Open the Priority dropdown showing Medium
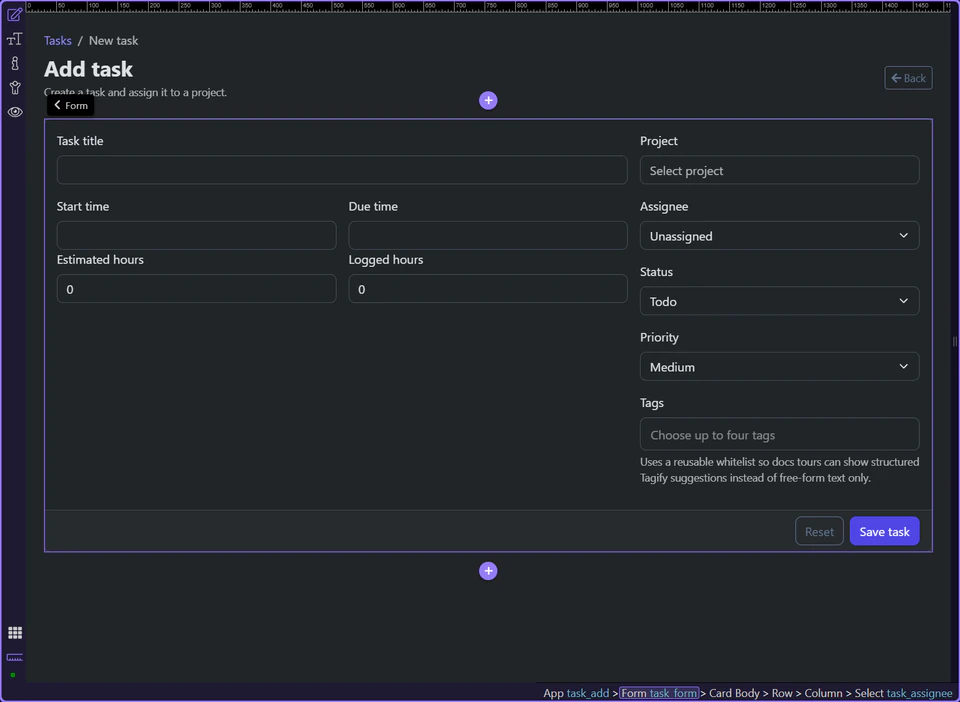 [x=779, y=366]
